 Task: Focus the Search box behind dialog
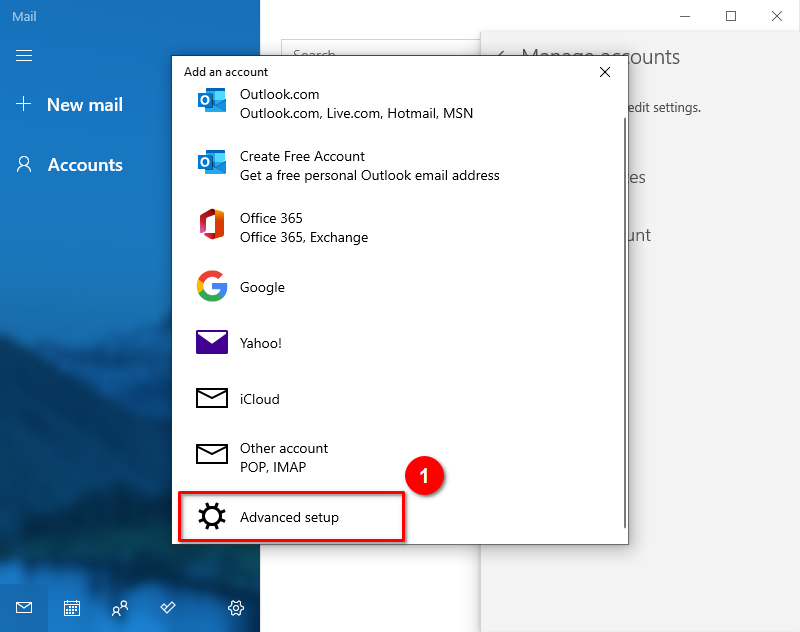(x=381, y=47)
